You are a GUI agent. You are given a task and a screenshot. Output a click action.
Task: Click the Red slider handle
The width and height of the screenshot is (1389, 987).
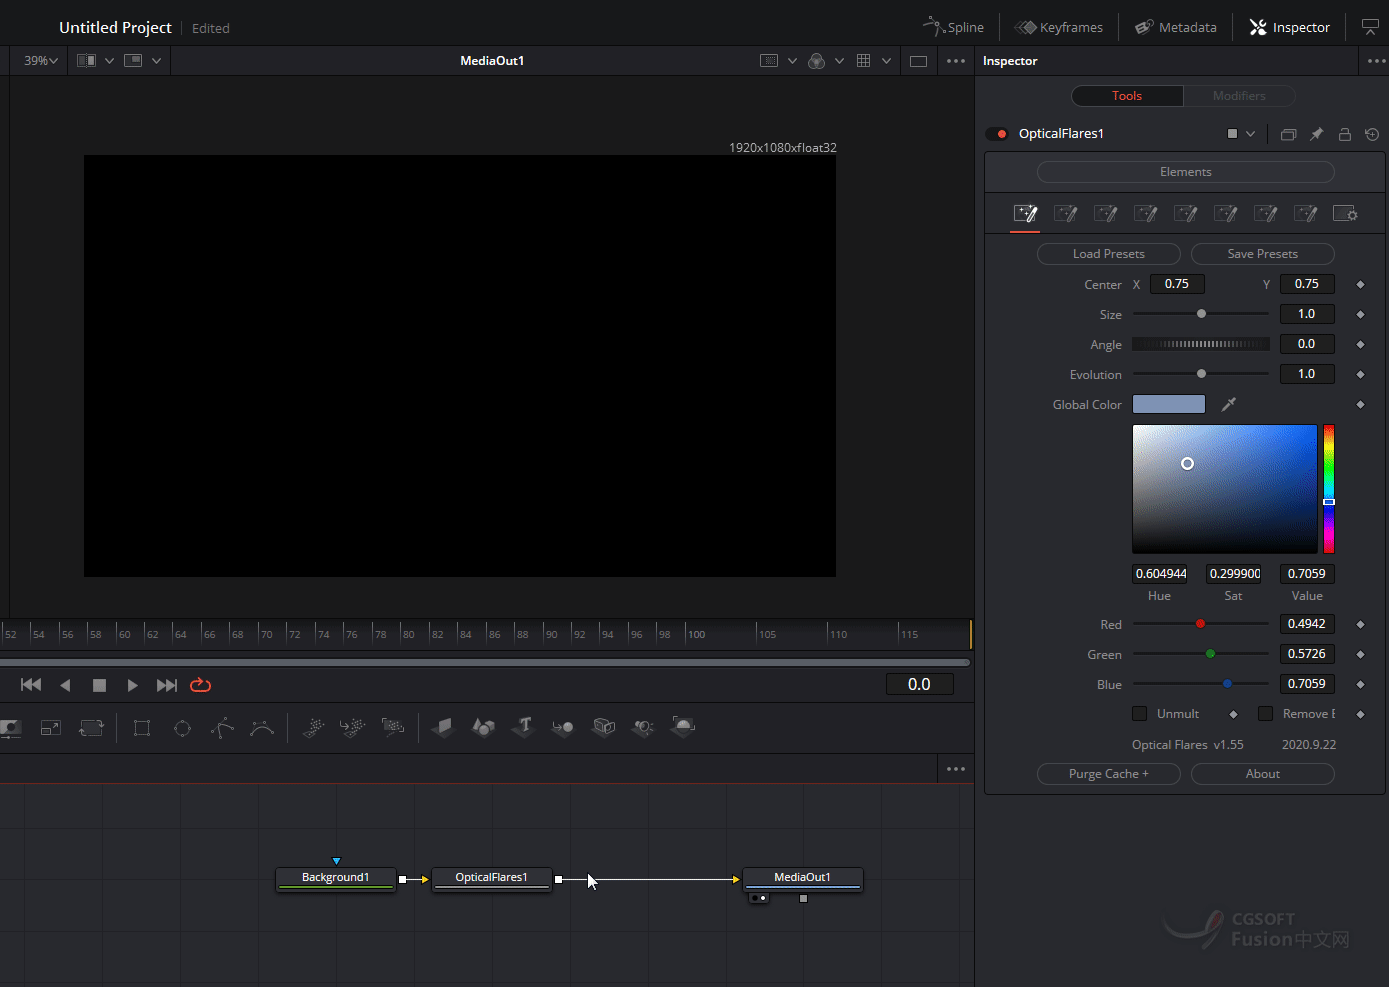pyautogui.click(x=1200, y=624)
